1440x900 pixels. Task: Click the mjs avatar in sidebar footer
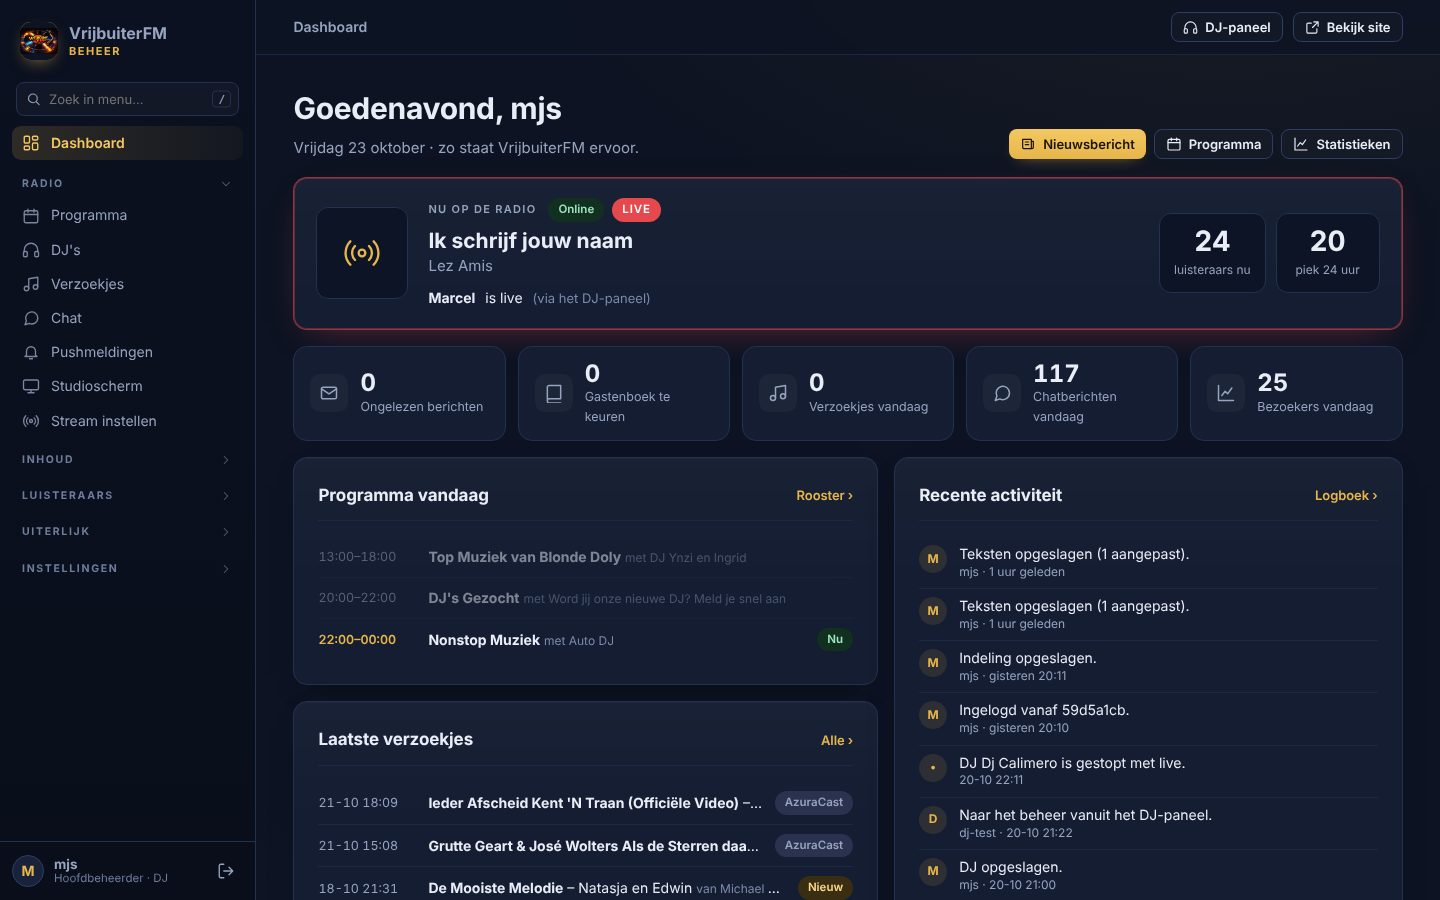pos(28,871)
